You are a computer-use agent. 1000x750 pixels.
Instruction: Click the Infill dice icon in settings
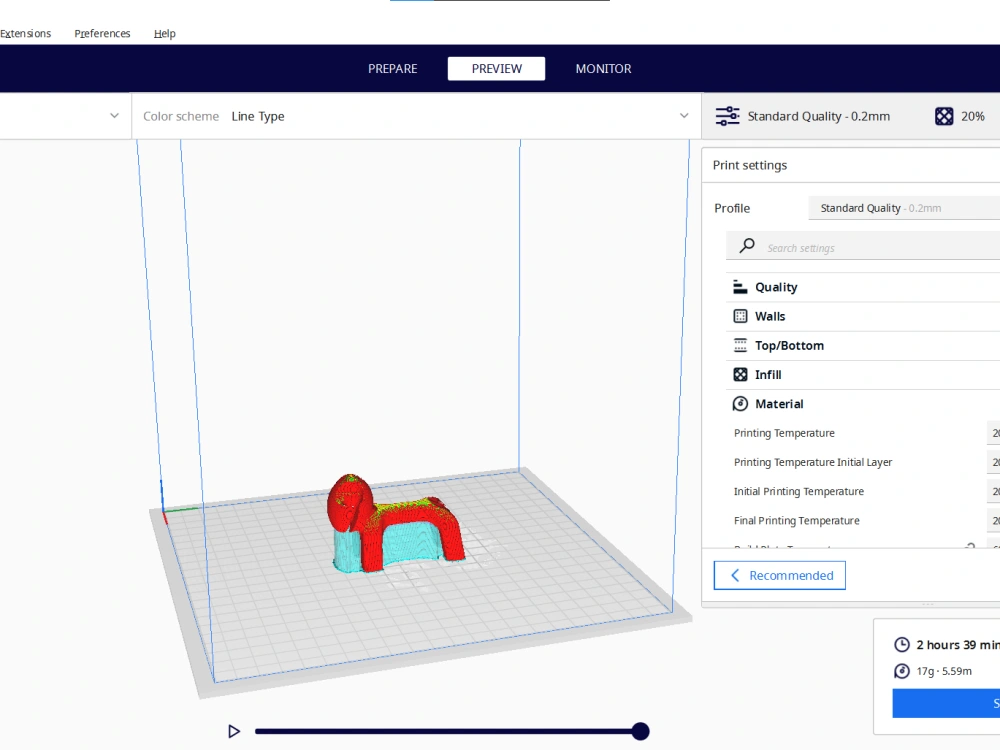pos(740,374)
